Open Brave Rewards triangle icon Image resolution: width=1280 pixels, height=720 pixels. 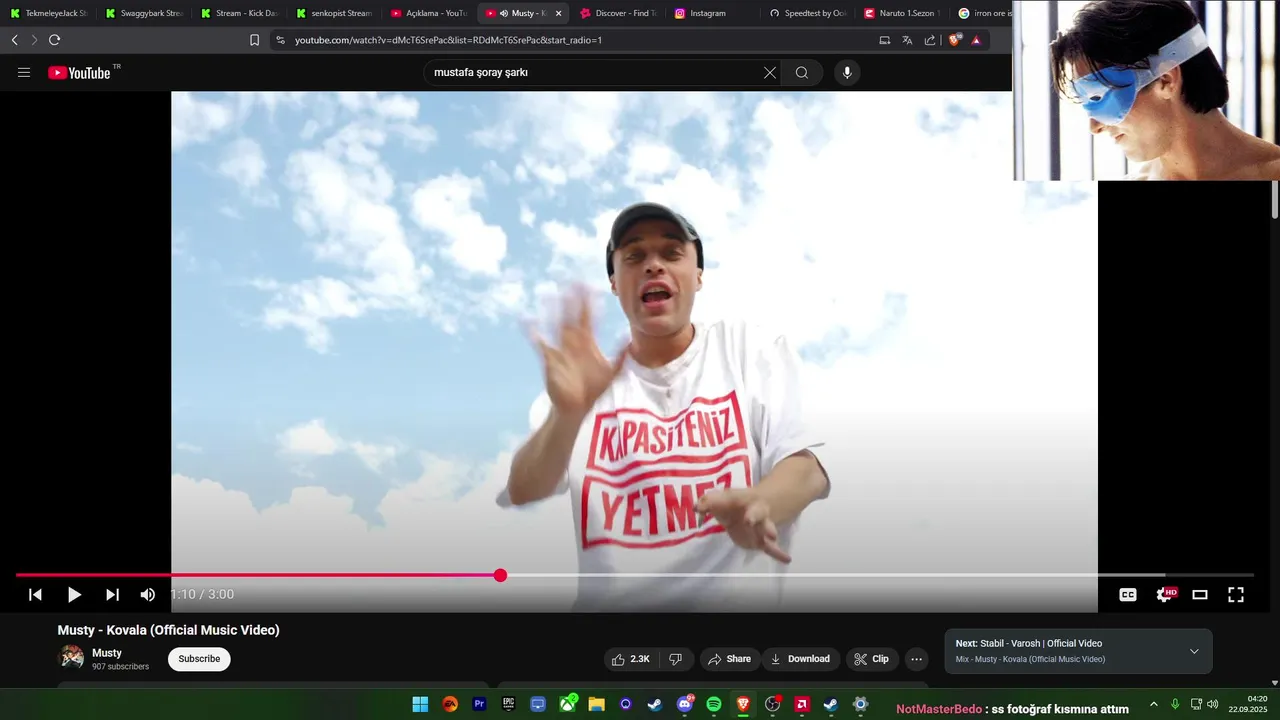pyautogui.click(x=976, y=40)
